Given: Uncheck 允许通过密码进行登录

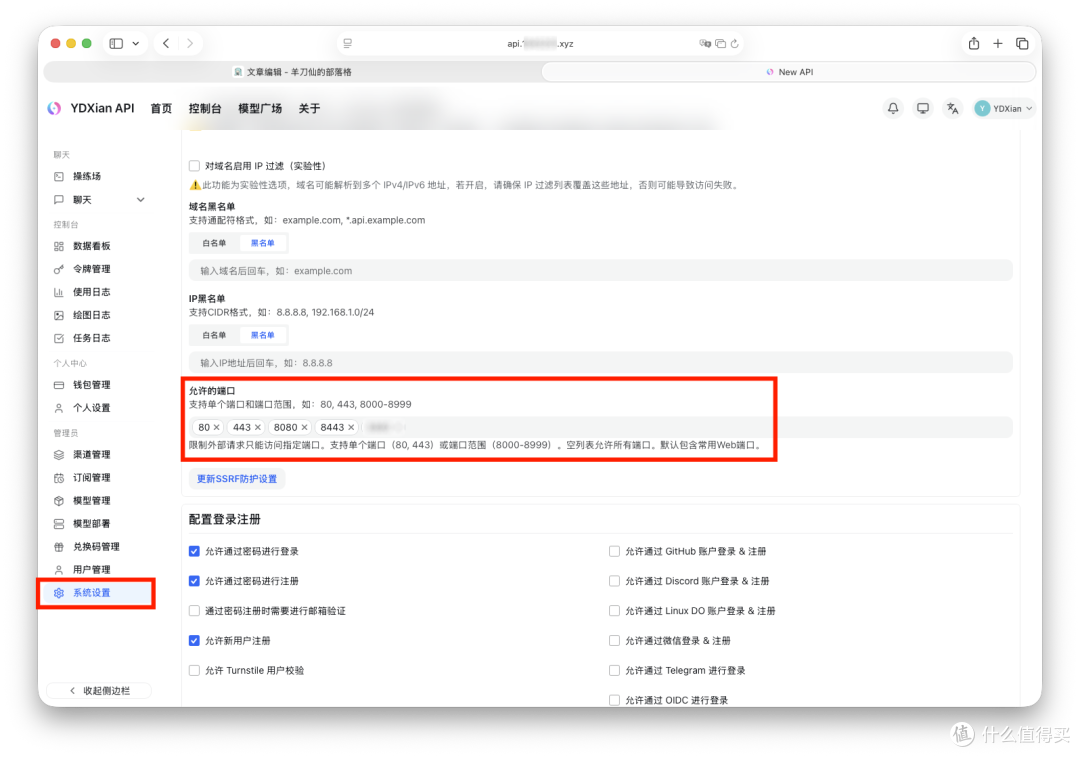Looking at the screenshot, I should pyautogui.click(x=194, y=551).
